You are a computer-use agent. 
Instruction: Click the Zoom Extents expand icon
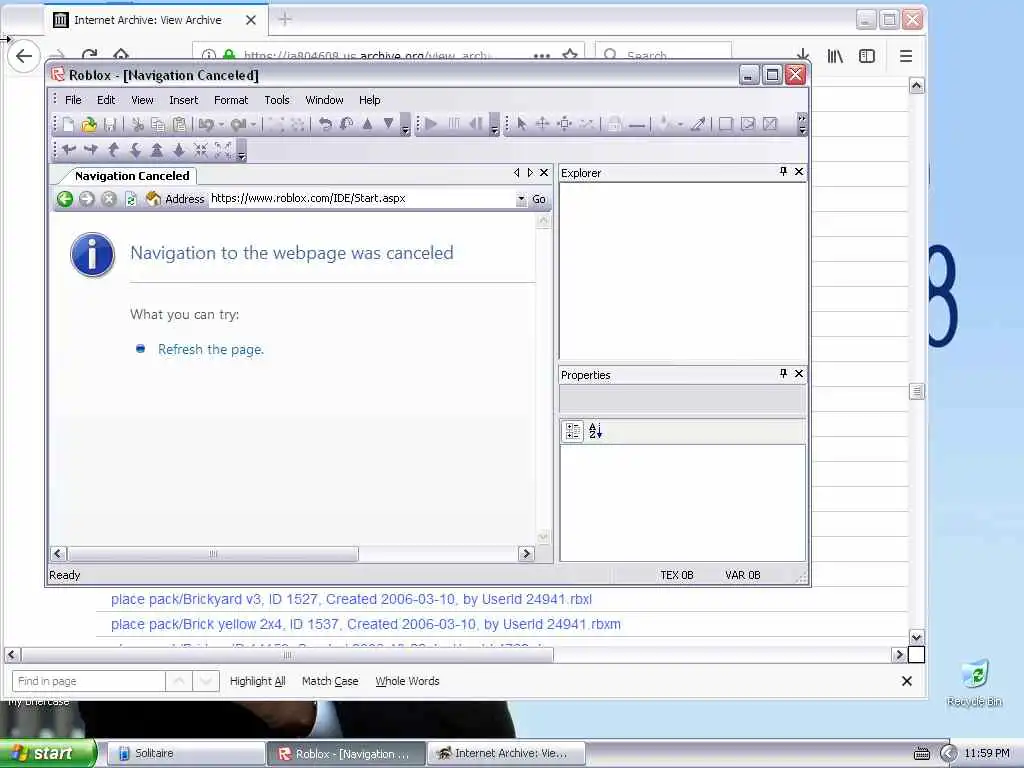(x=223, y=150)
